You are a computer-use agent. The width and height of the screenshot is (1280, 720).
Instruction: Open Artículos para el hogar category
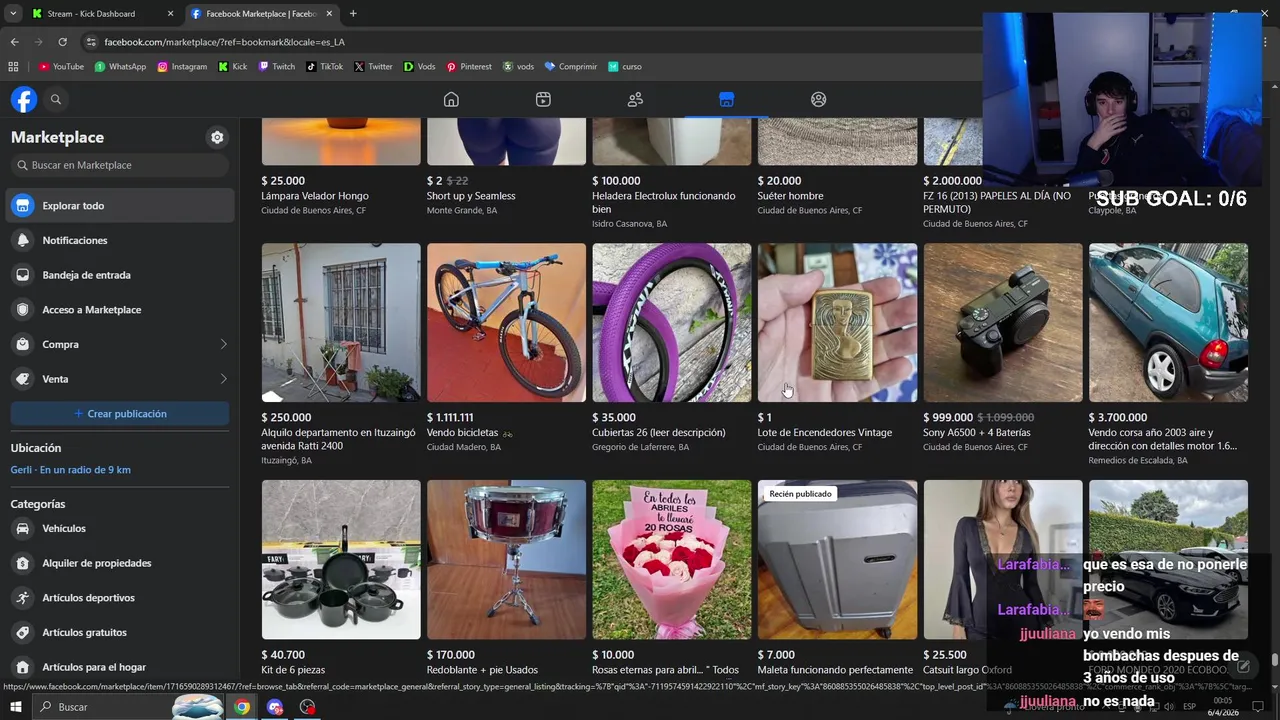120,667
